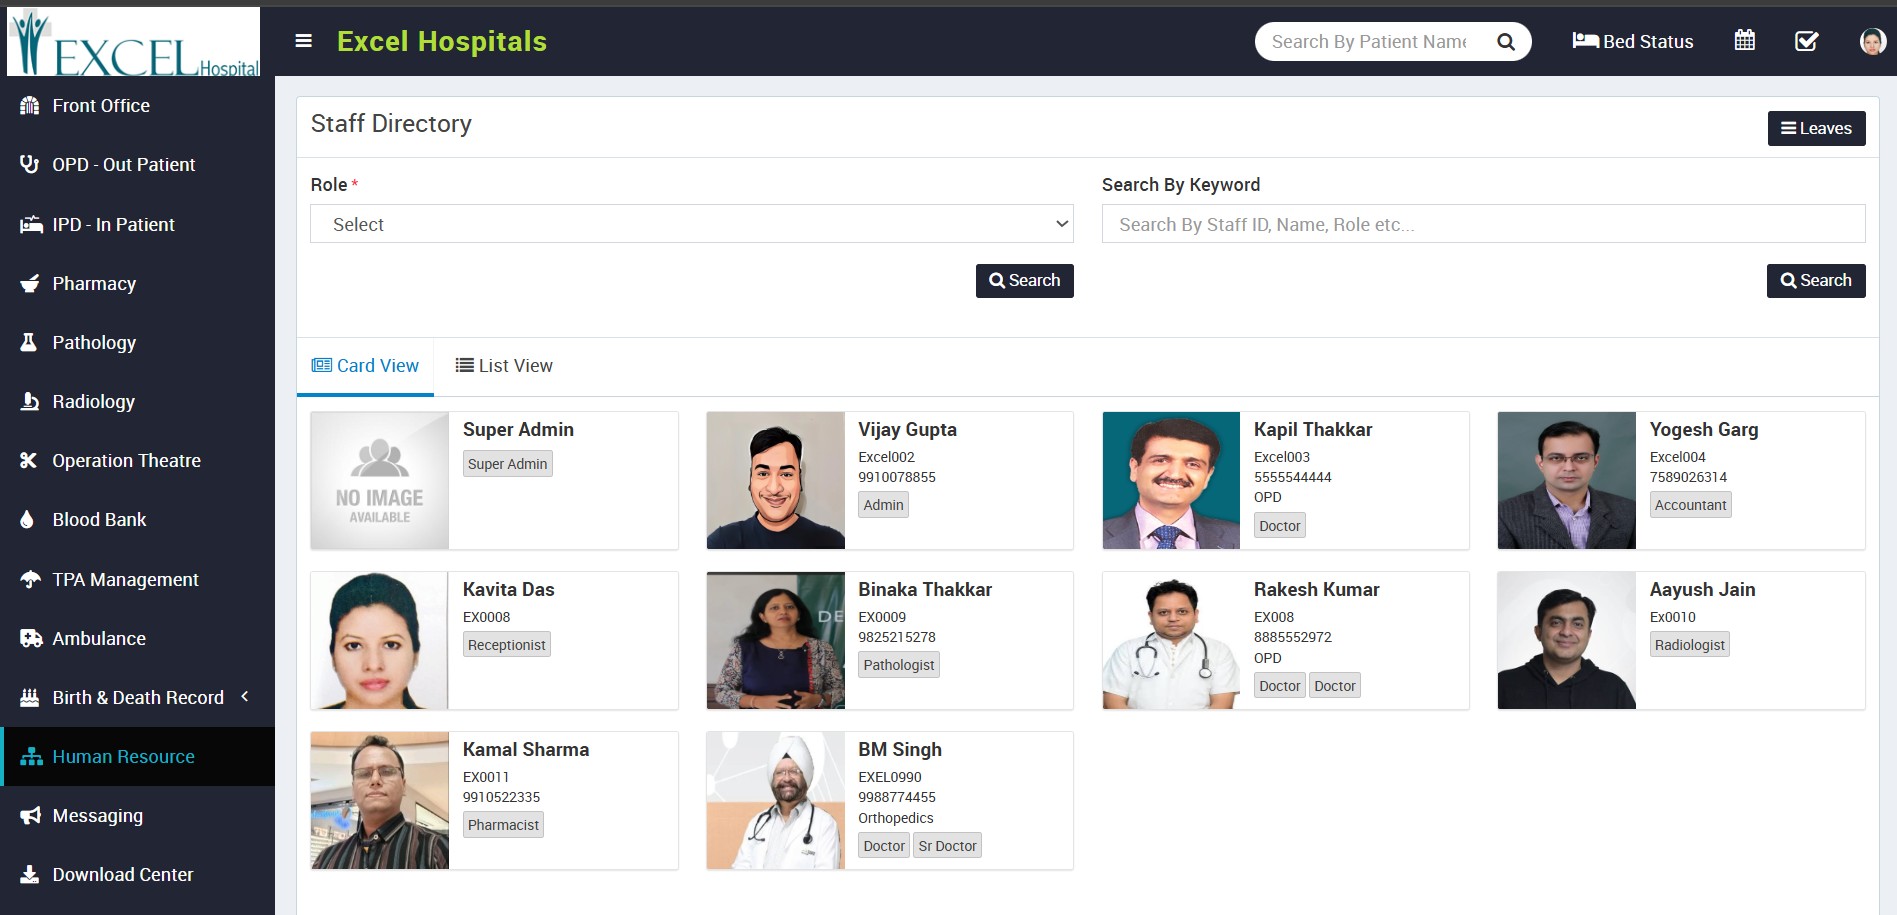Click the Pathologist role badge
The image size is (1897, 915).
click(x=899, y=665)
